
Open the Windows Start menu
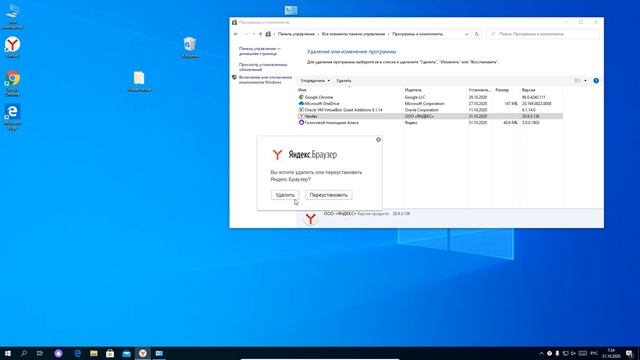[x=8, y=353]
